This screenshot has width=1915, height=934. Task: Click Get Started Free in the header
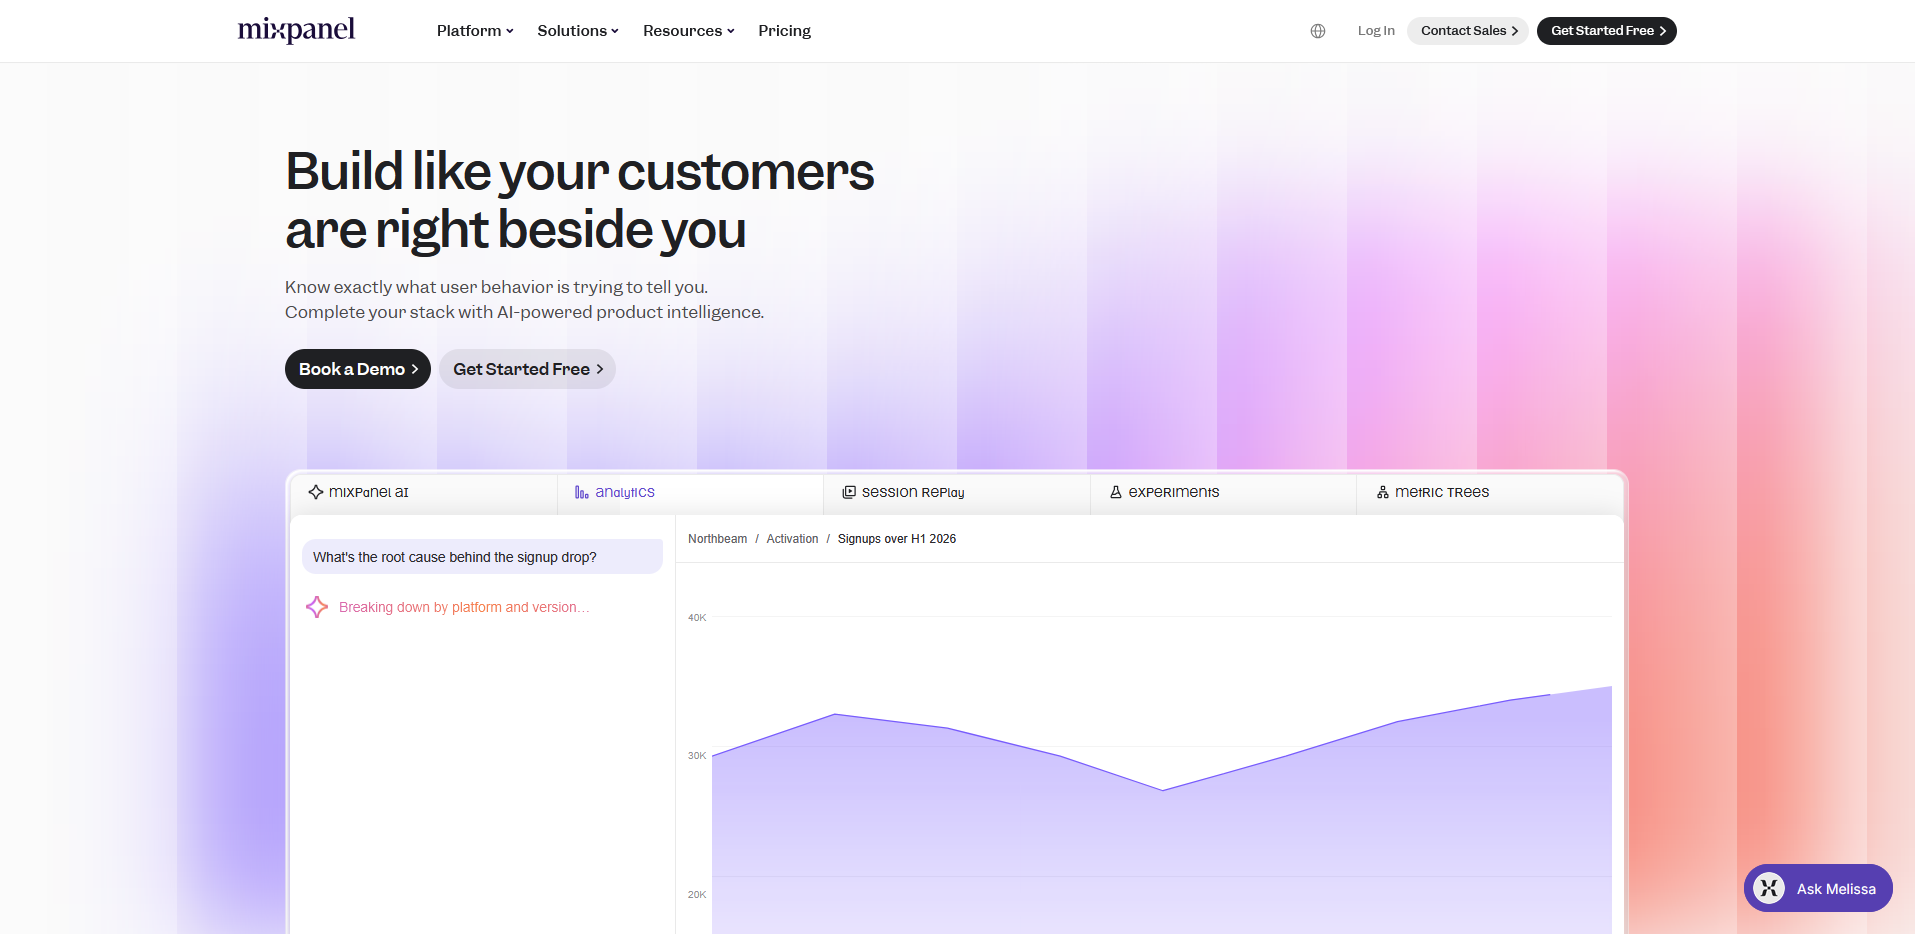pyautogui.click(x=1607, y=31)
